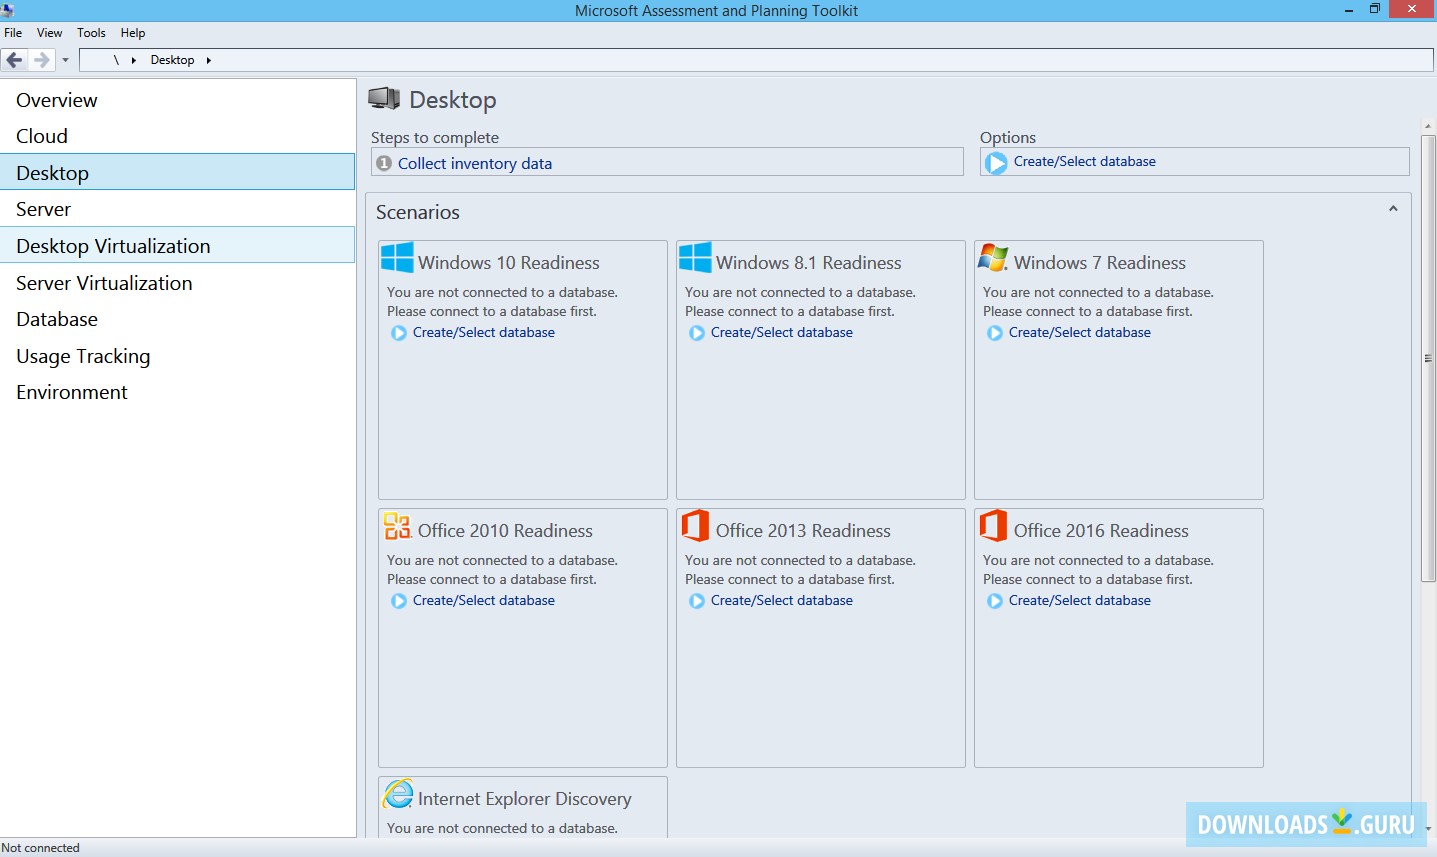1437x857 pixels.
Task: Go to Overview in the sidebar
Action: [178, 100]
